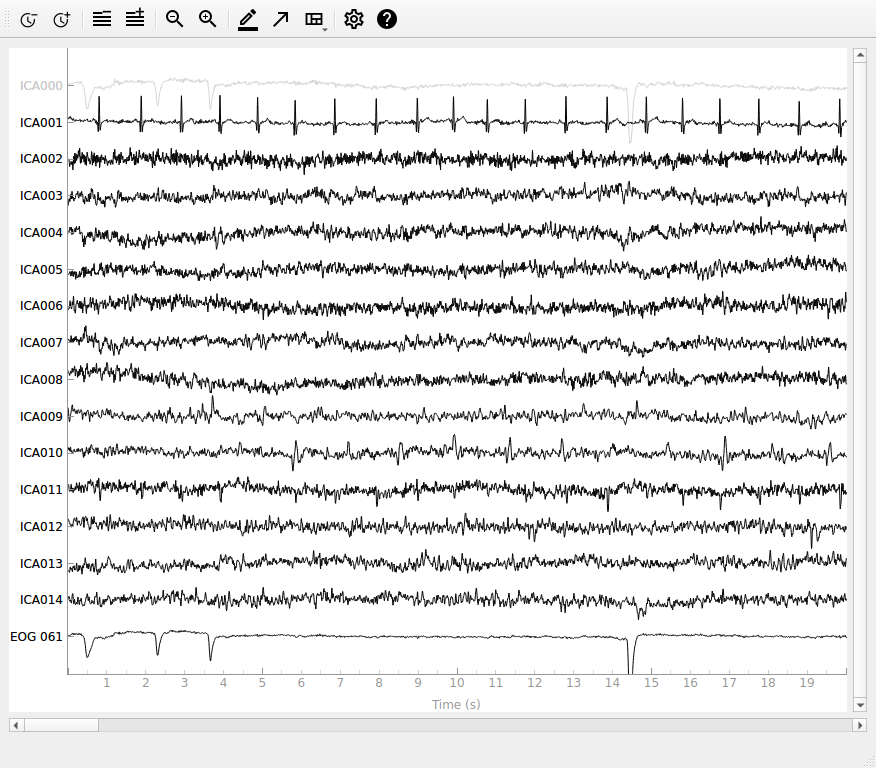The image size is (876, 768).
Task: Select the ICA003 channel label
Action: point(41,195)
